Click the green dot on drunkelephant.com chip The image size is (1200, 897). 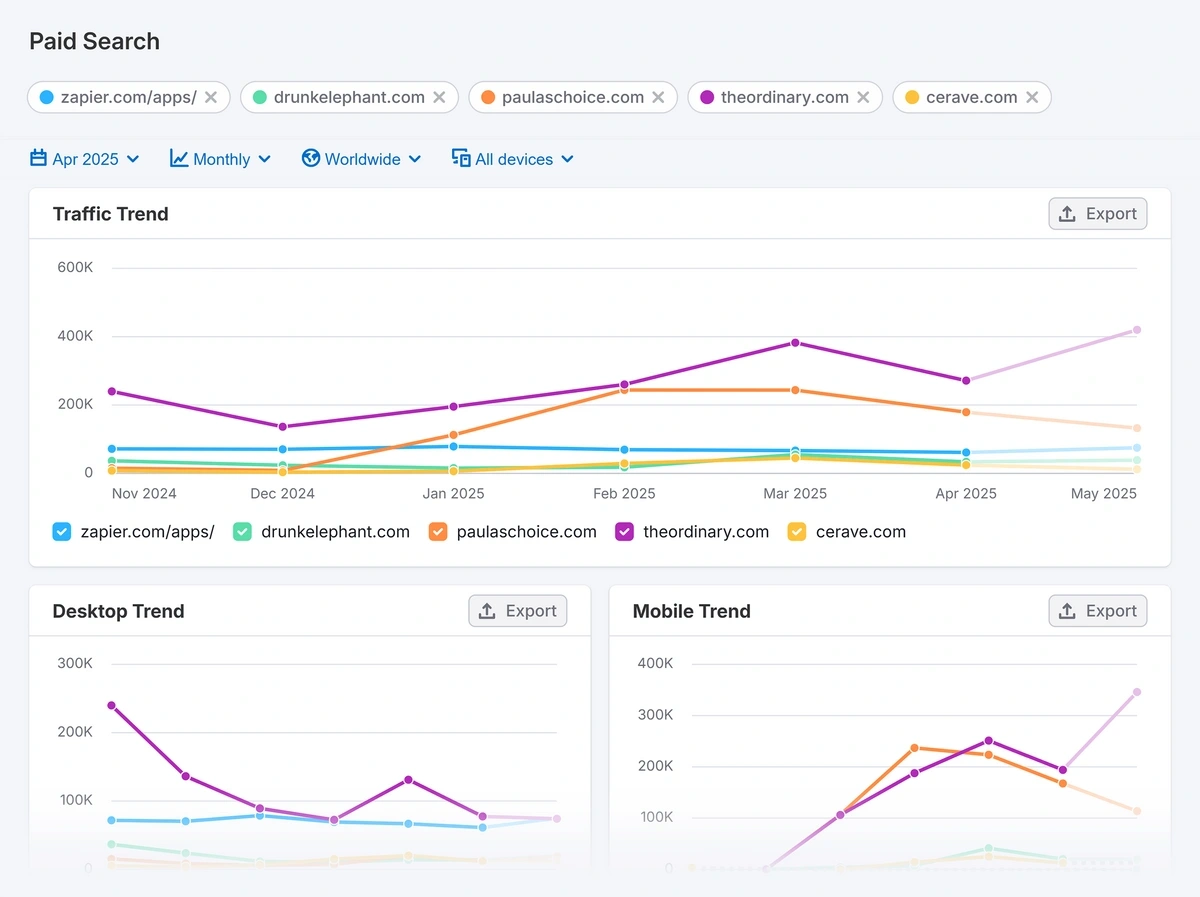260,97
